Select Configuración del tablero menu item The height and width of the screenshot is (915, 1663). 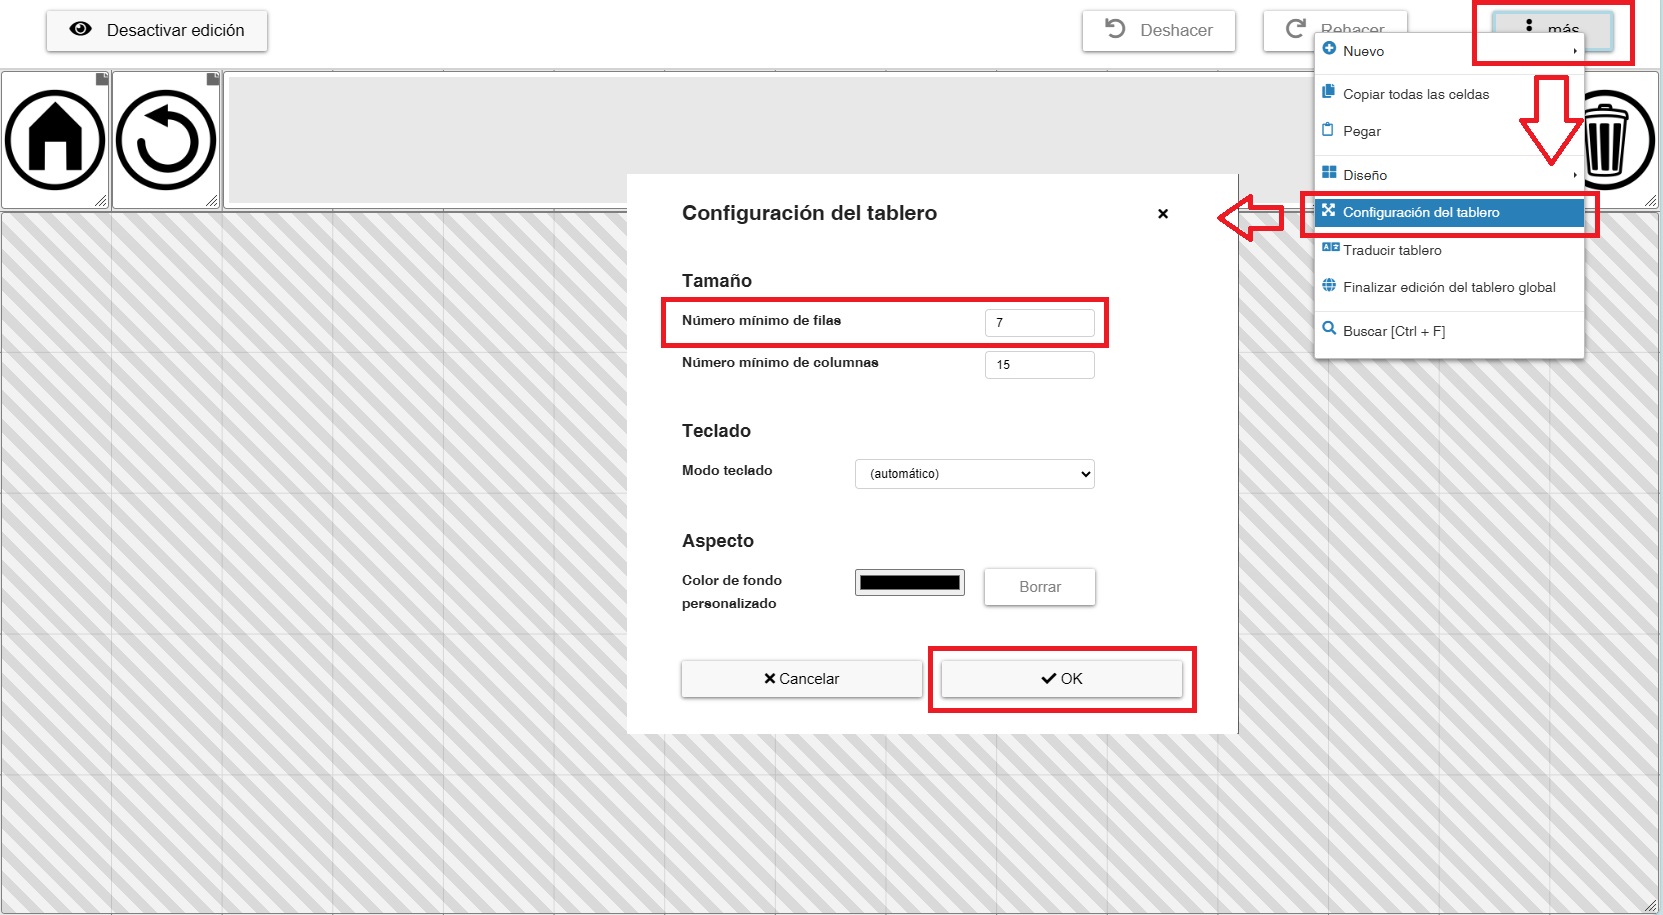1448,212
